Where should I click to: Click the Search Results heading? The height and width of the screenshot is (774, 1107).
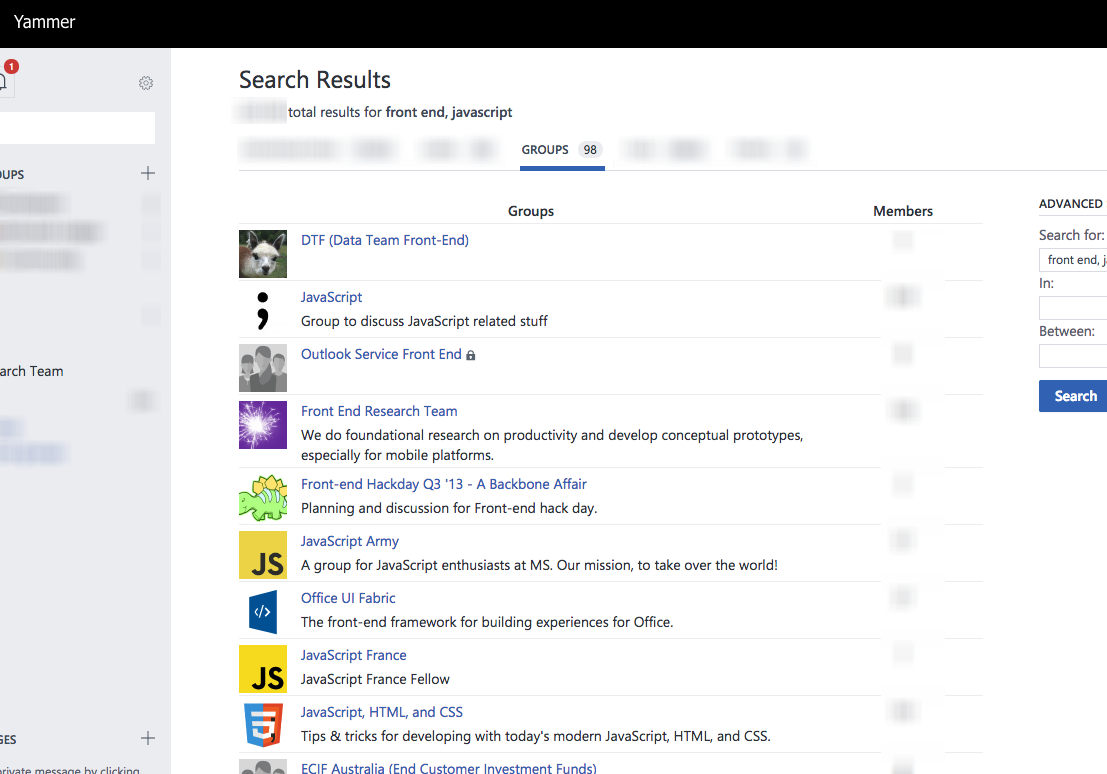[315, 80]
